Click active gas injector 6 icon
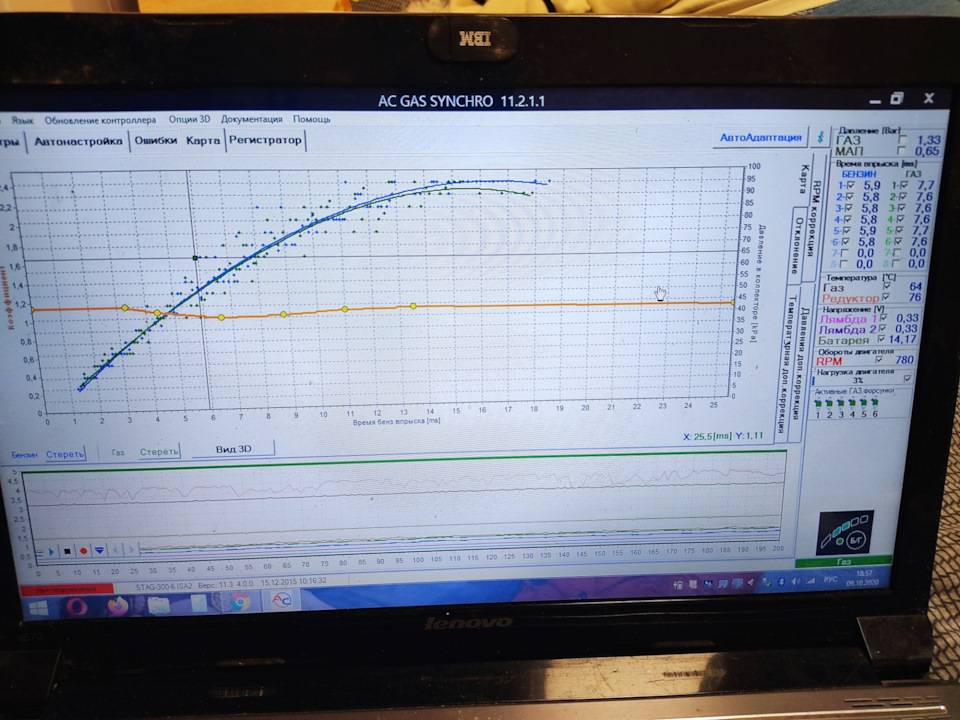Viewport: 960px width, 720px height. pyautogui.click(x=874, y=402)
